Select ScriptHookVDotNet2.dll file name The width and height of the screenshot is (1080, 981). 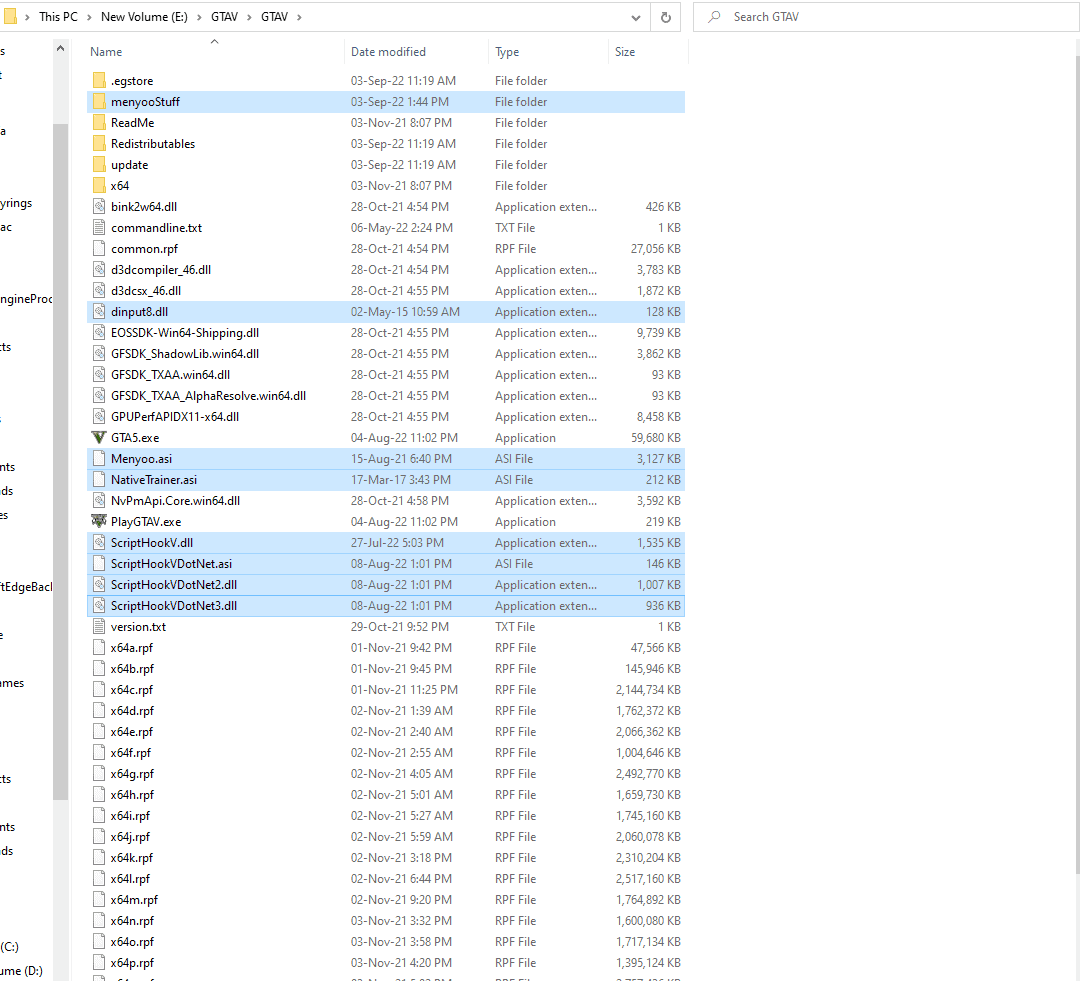[x=174, y=585]
